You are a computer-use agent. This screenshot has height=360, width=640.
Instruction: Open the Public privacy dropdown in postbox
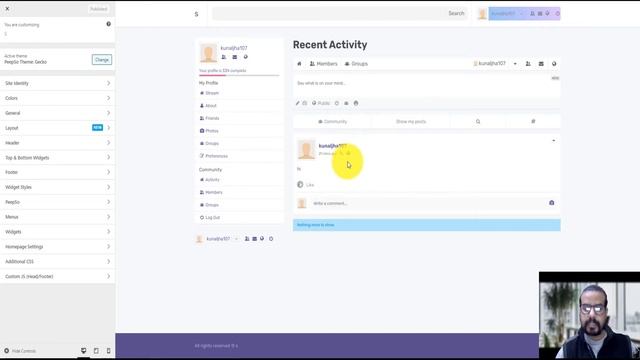tap(321, 103)
